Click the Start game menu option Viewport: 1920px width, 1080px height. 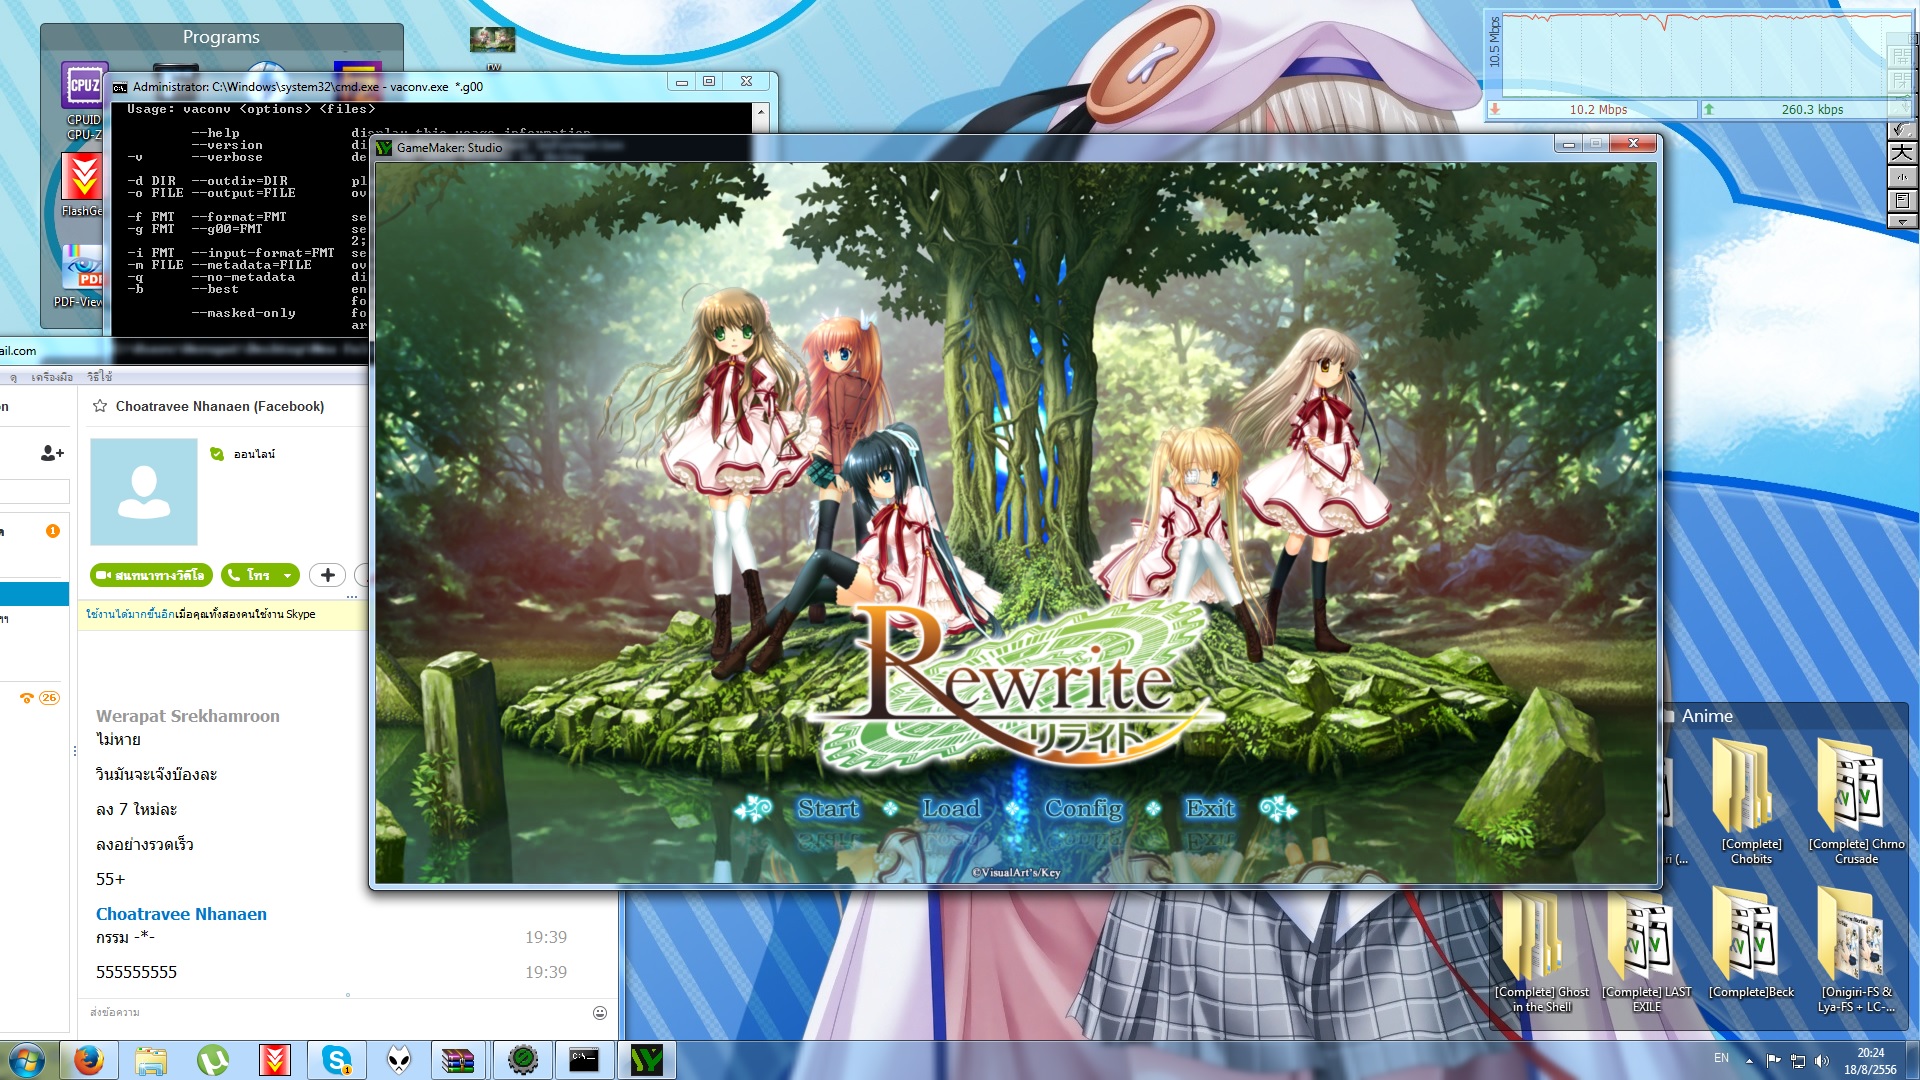pyautogui.click(x=827, y=808)
